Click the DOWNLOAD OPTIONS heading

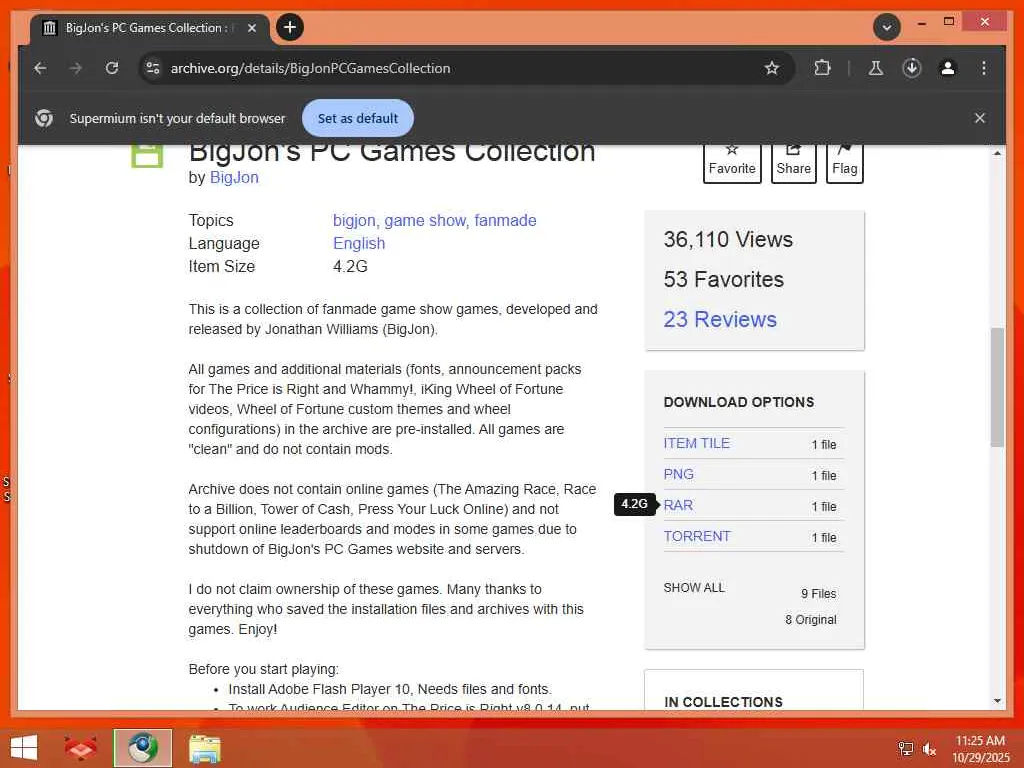739,402
